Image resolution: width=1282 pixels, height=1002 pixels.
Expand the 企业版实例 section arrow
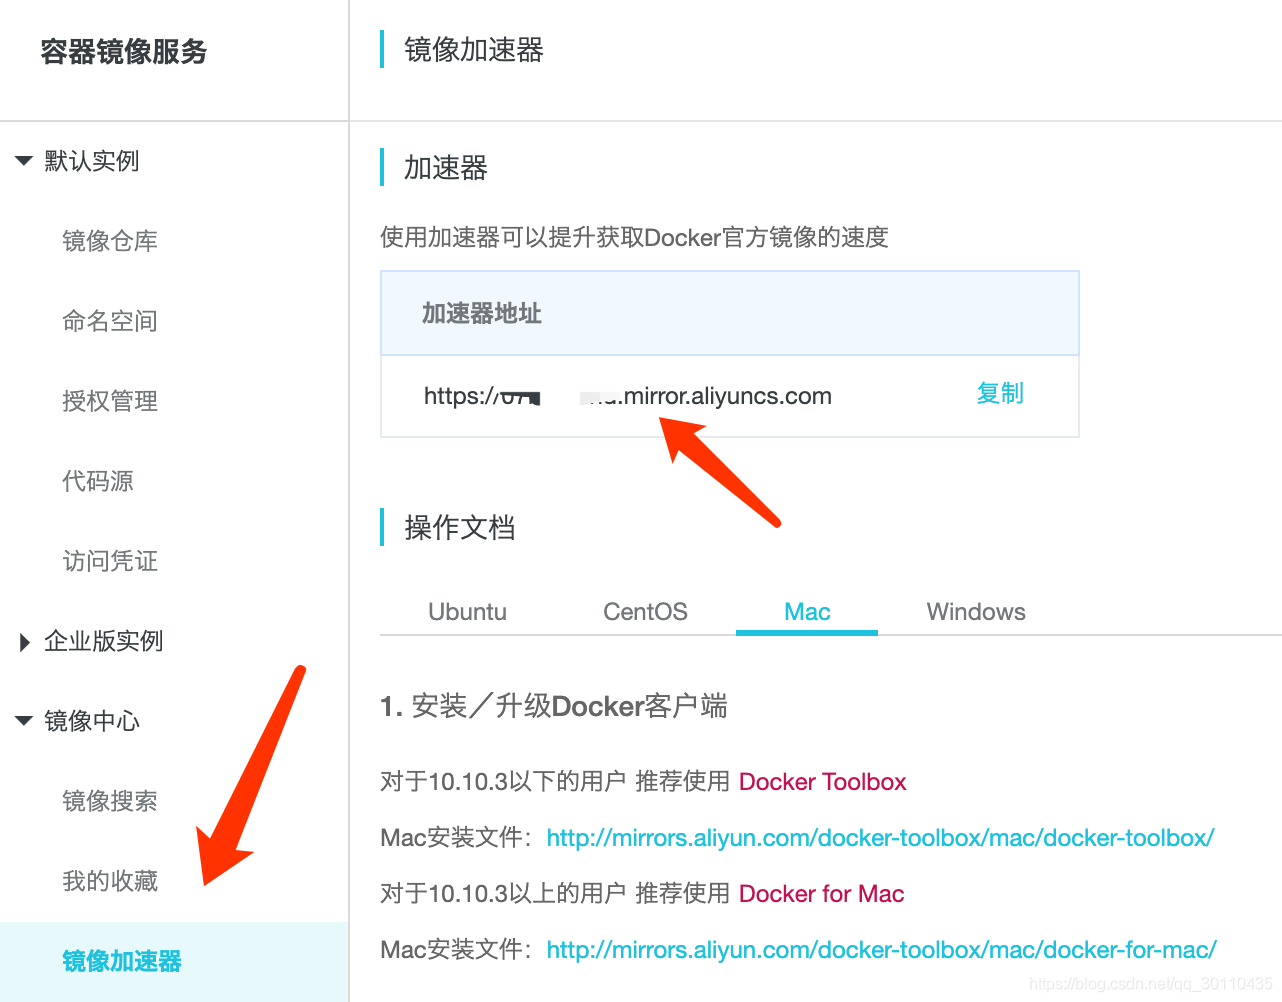point(25,642)
